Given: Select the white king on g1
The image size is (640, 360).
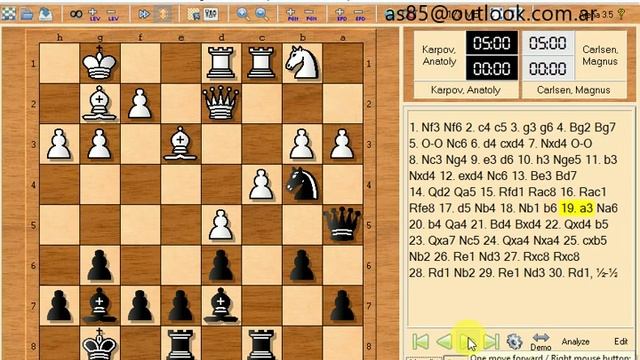Looking at the screenshot, I should pos(100,63).
